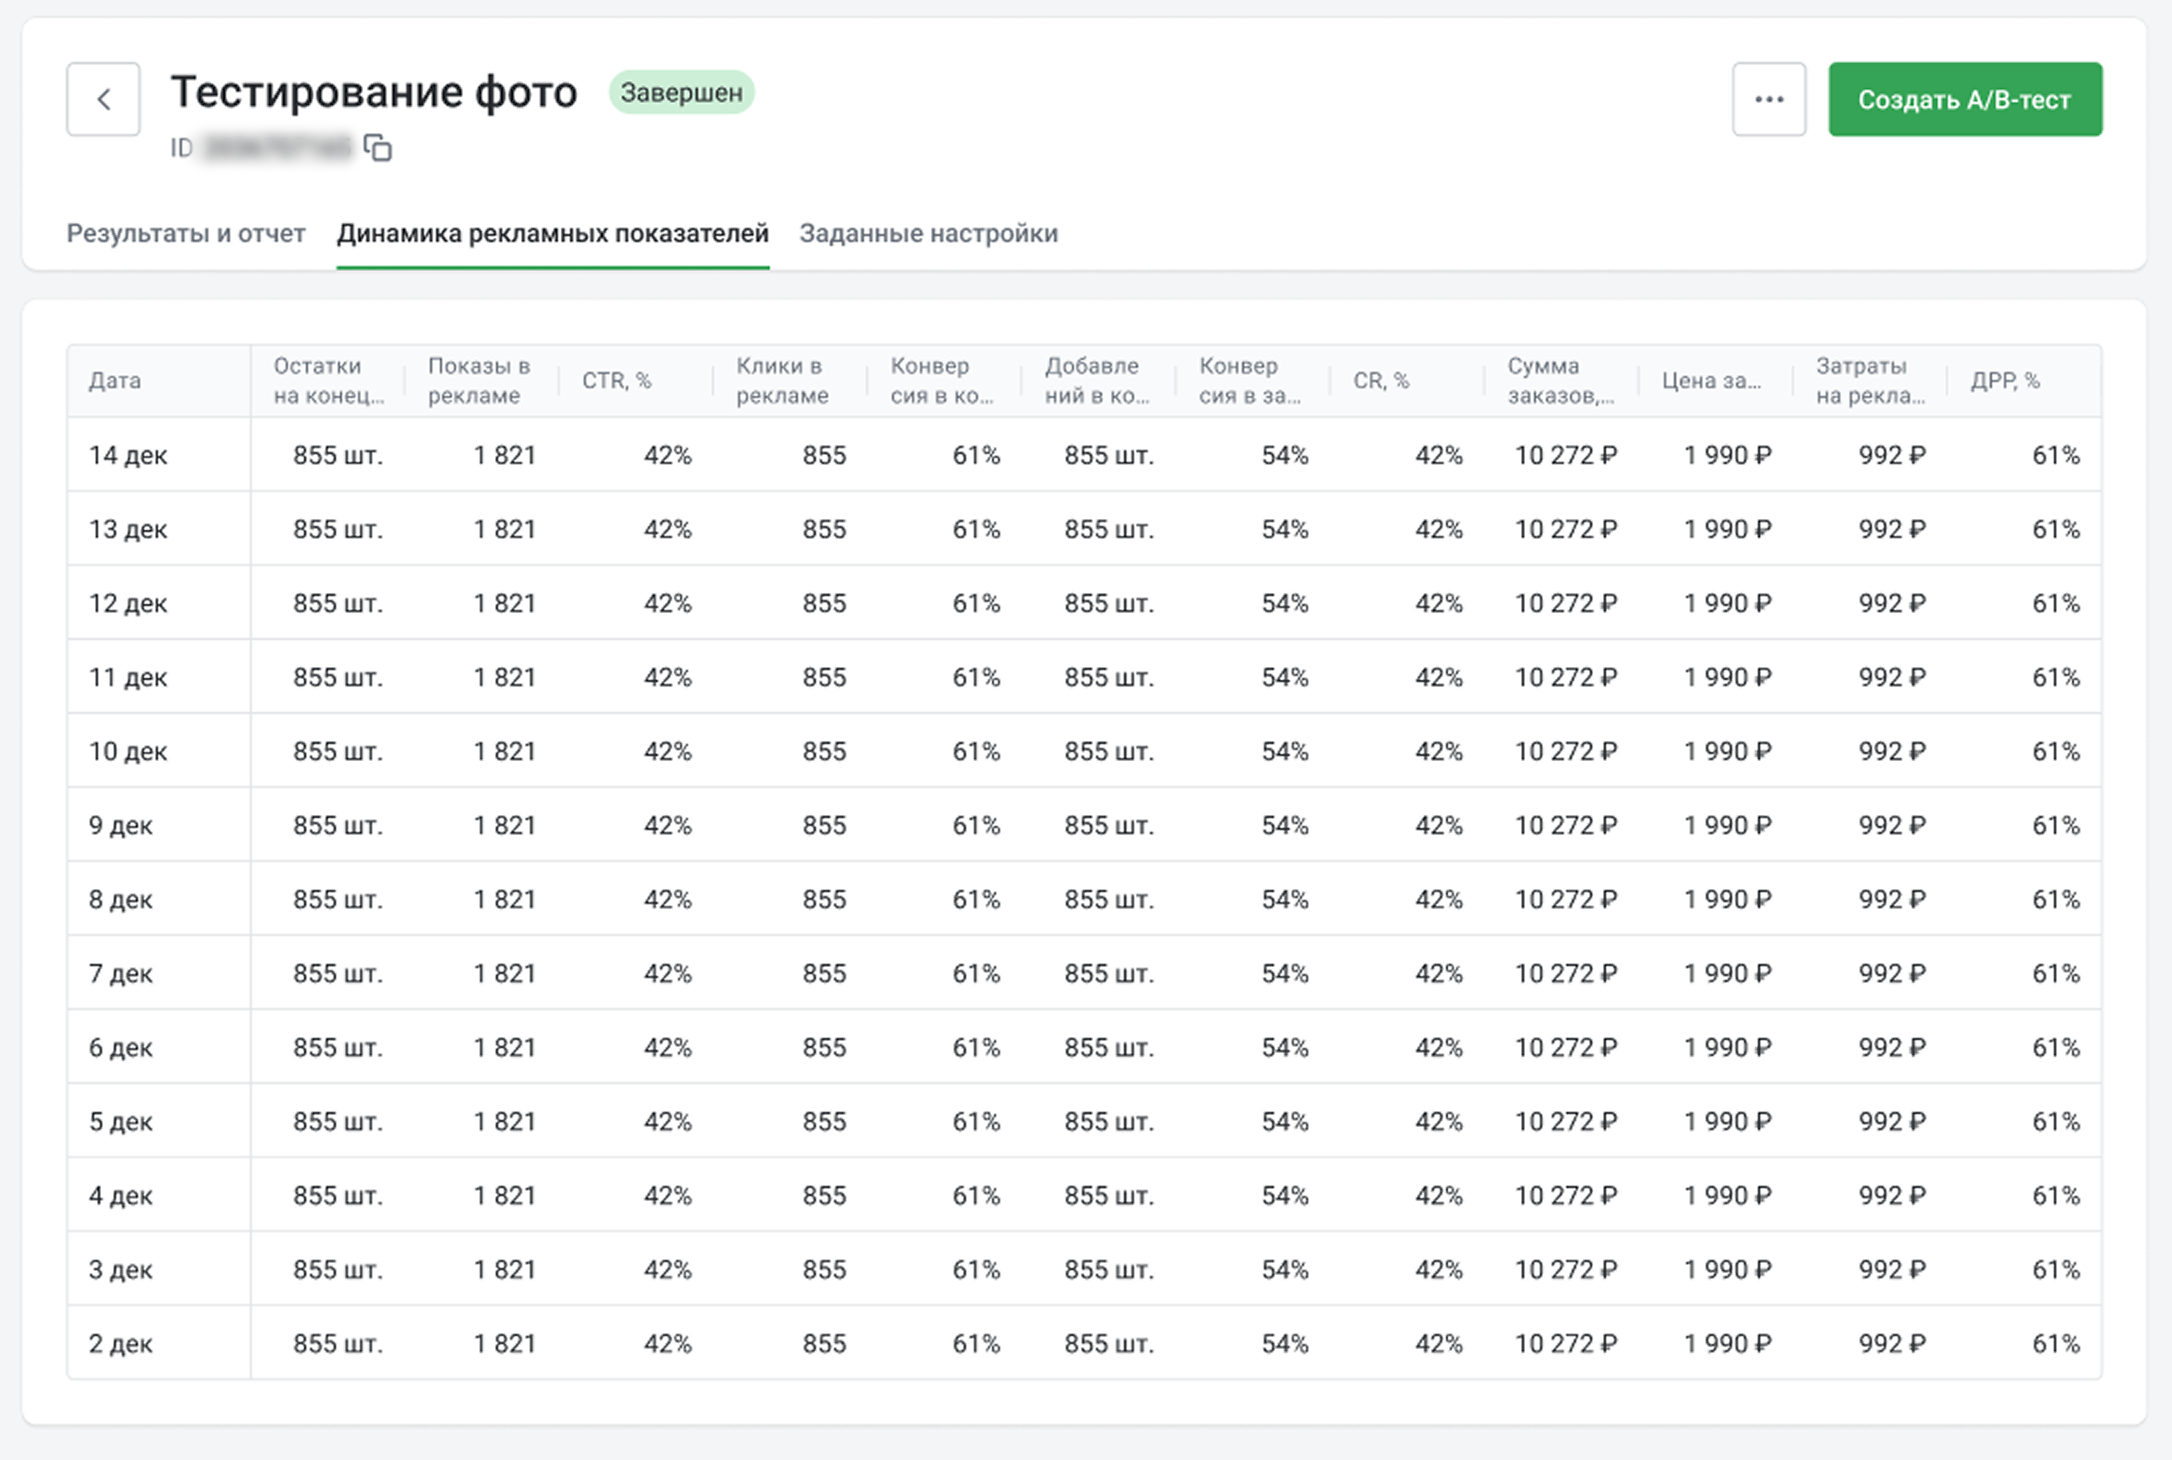Viewport: 2172px width, 1460px height.
Task: Click the ДРР, % column header
Action: pyautogui.click(x=2004, y=381)
